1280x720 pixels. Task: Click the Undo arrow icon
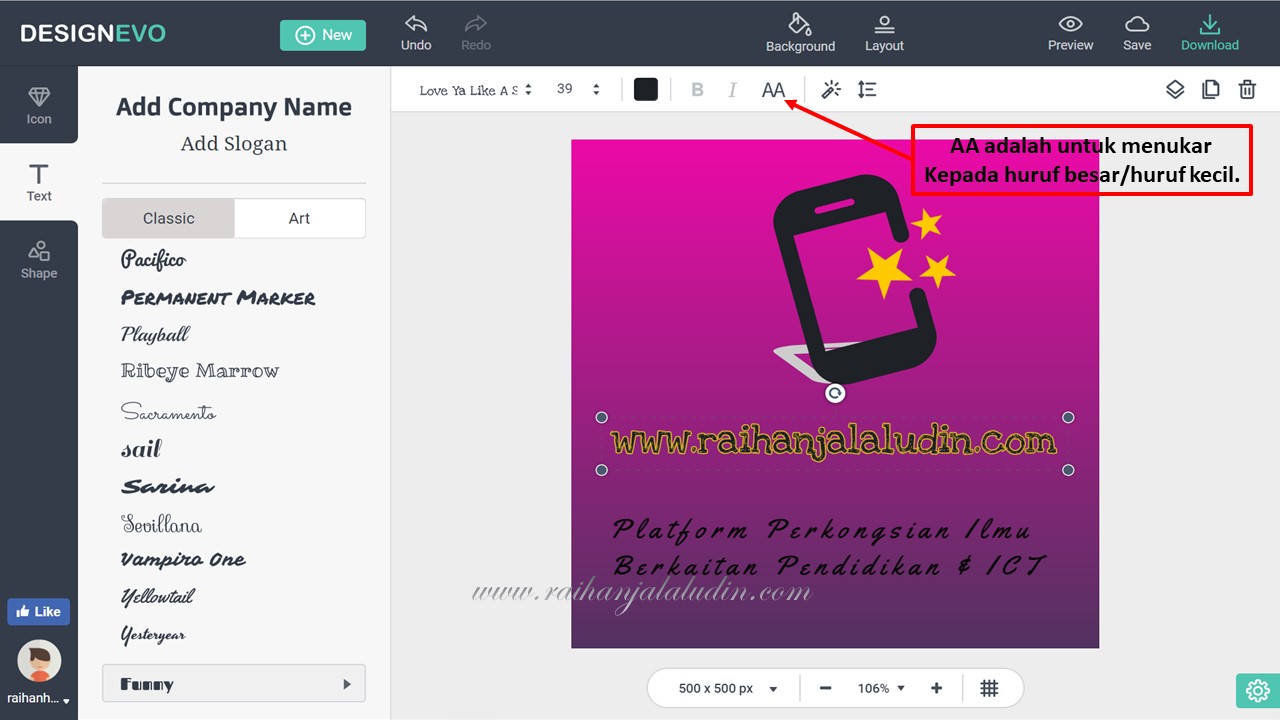[x=416, y=24]
